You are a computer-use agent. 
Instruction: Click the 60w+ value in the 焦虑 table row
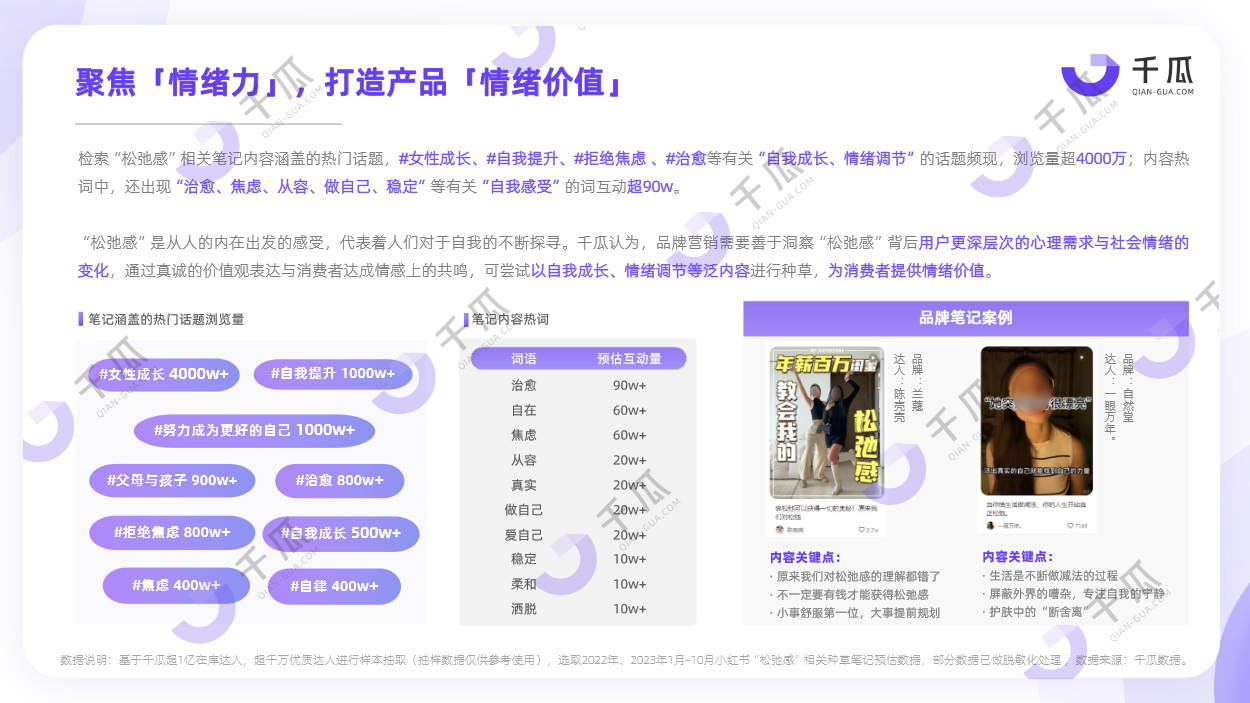(x=629, y=435)
